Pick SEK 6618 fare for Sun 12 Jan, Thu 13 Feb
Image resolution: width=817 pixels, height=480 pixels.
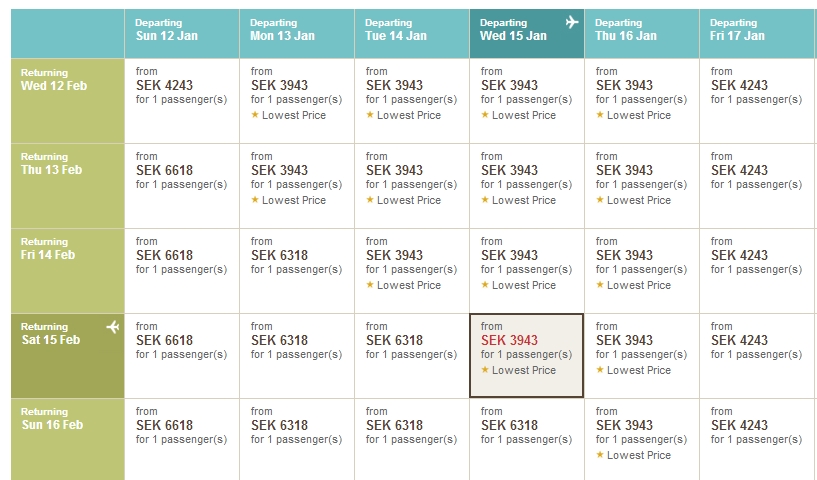(x=164, y=170)
